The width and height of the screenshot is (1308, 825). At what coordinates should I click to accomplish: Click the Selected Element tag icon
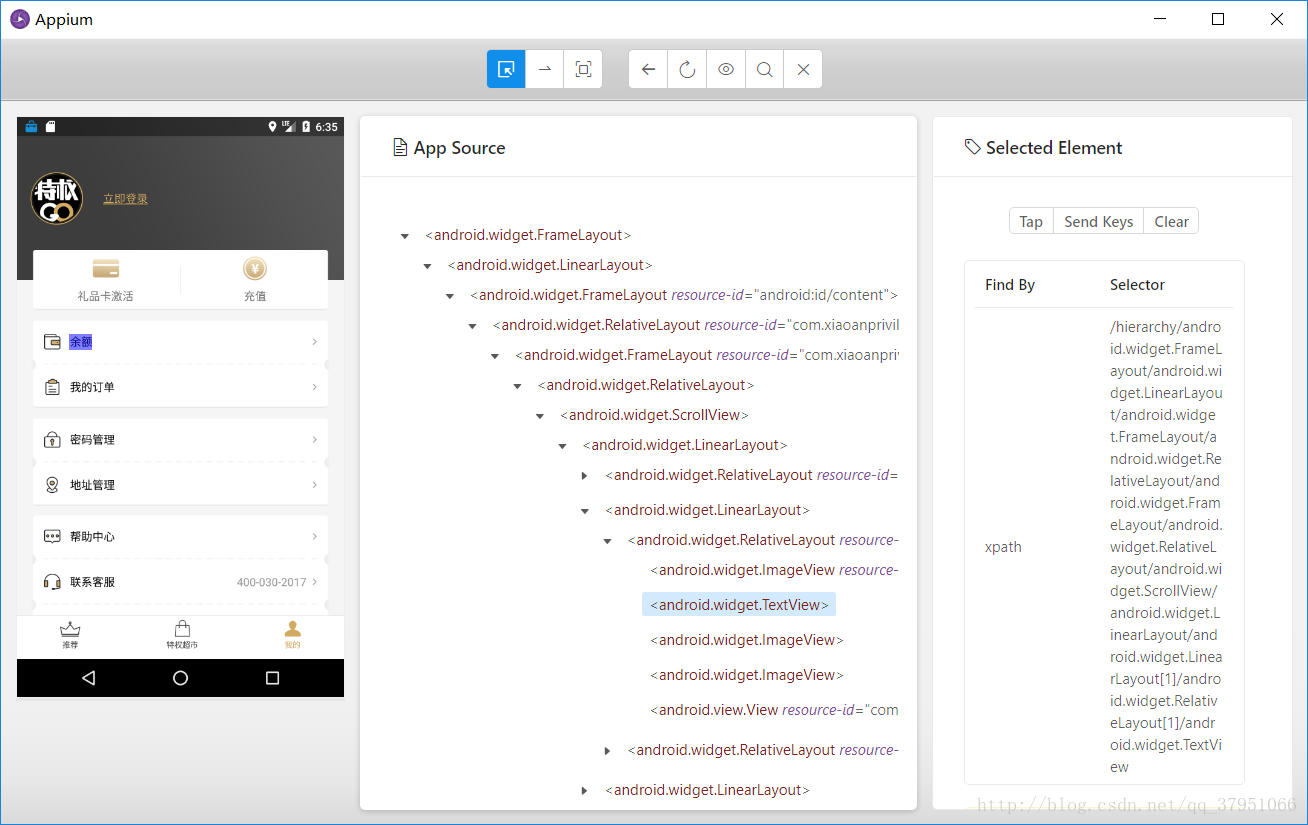(972, 147)
